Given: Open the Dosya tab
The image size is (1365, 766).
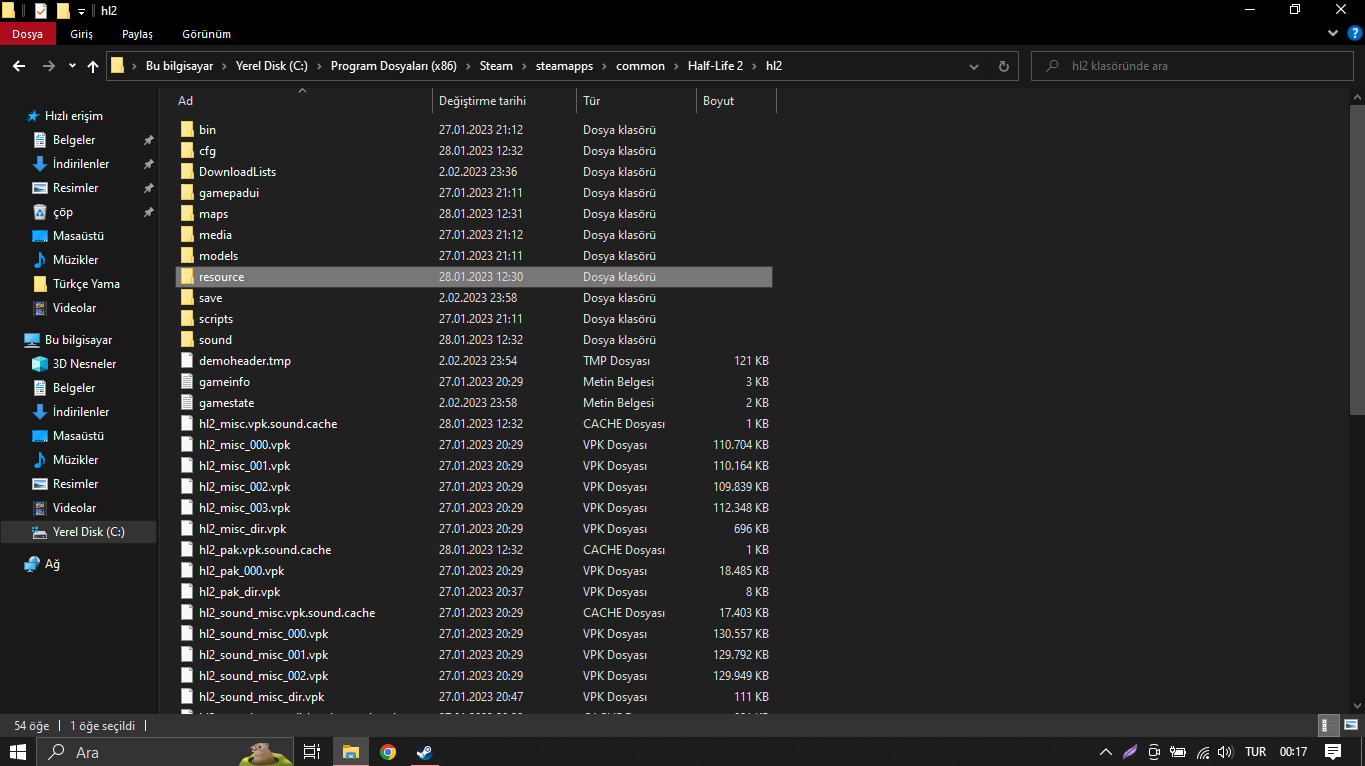Looking at the screenshot, I should coord(27,34).
